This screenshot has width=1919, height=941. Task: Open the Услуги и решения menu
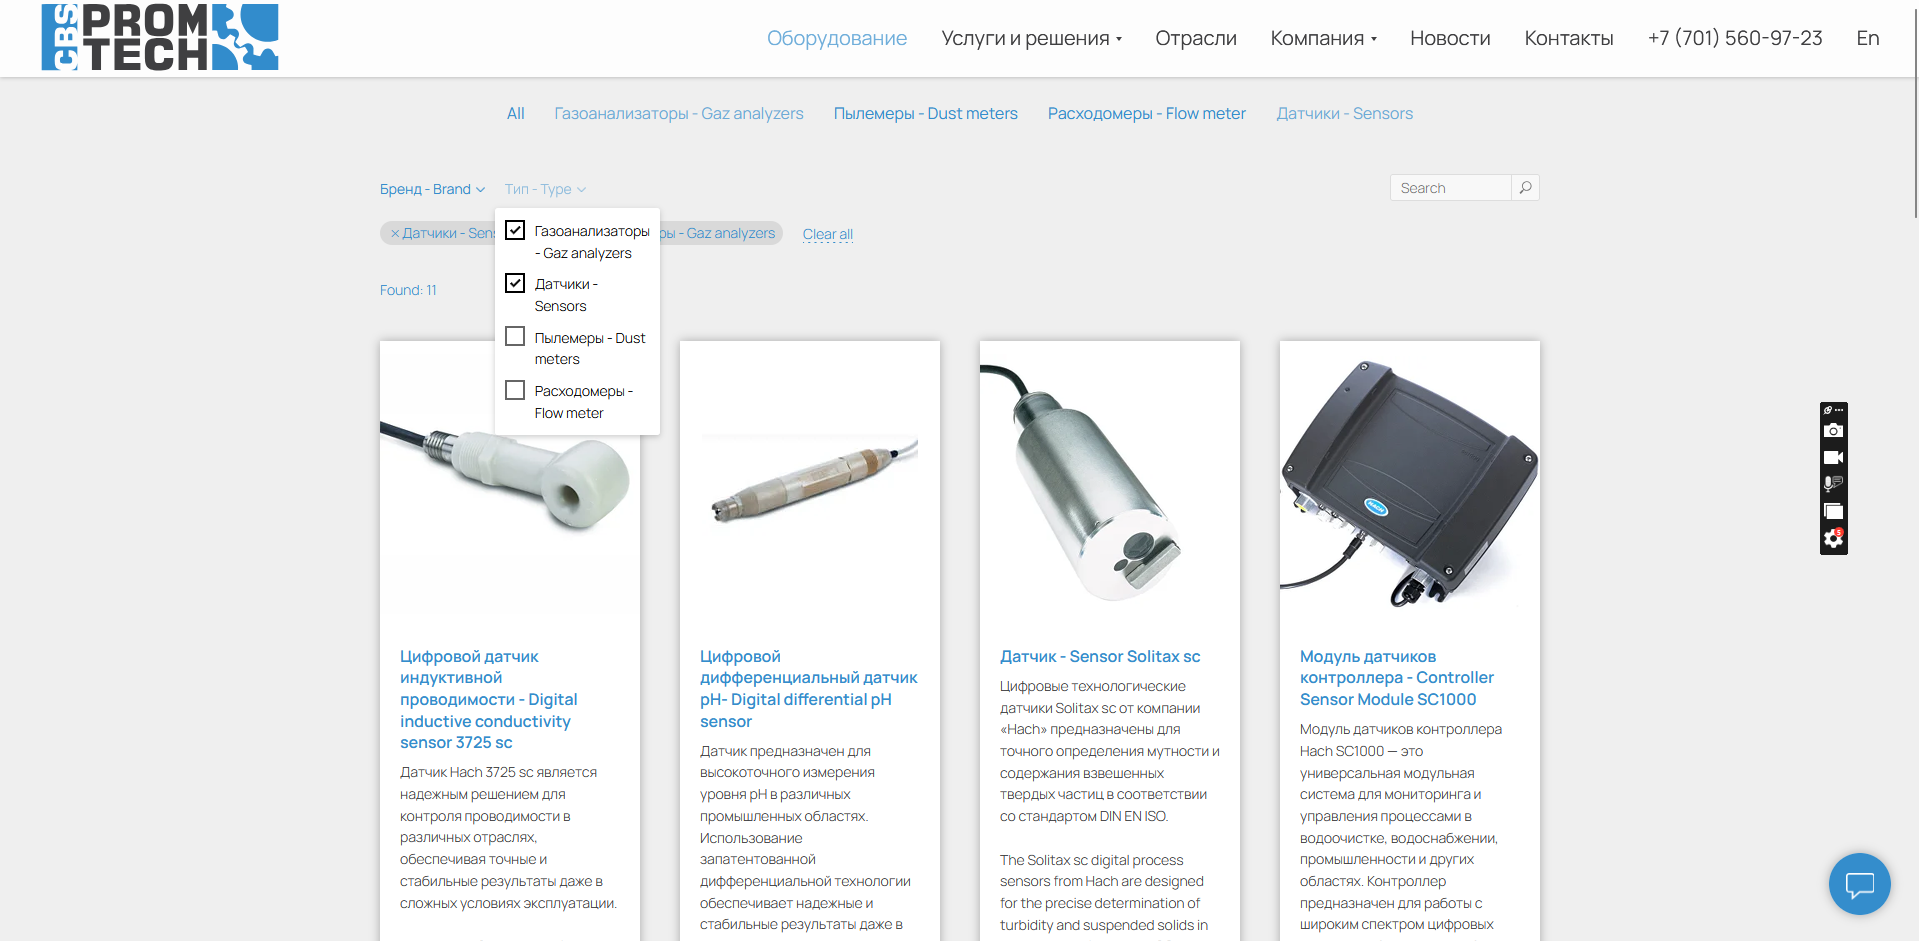click(1031, 38)
